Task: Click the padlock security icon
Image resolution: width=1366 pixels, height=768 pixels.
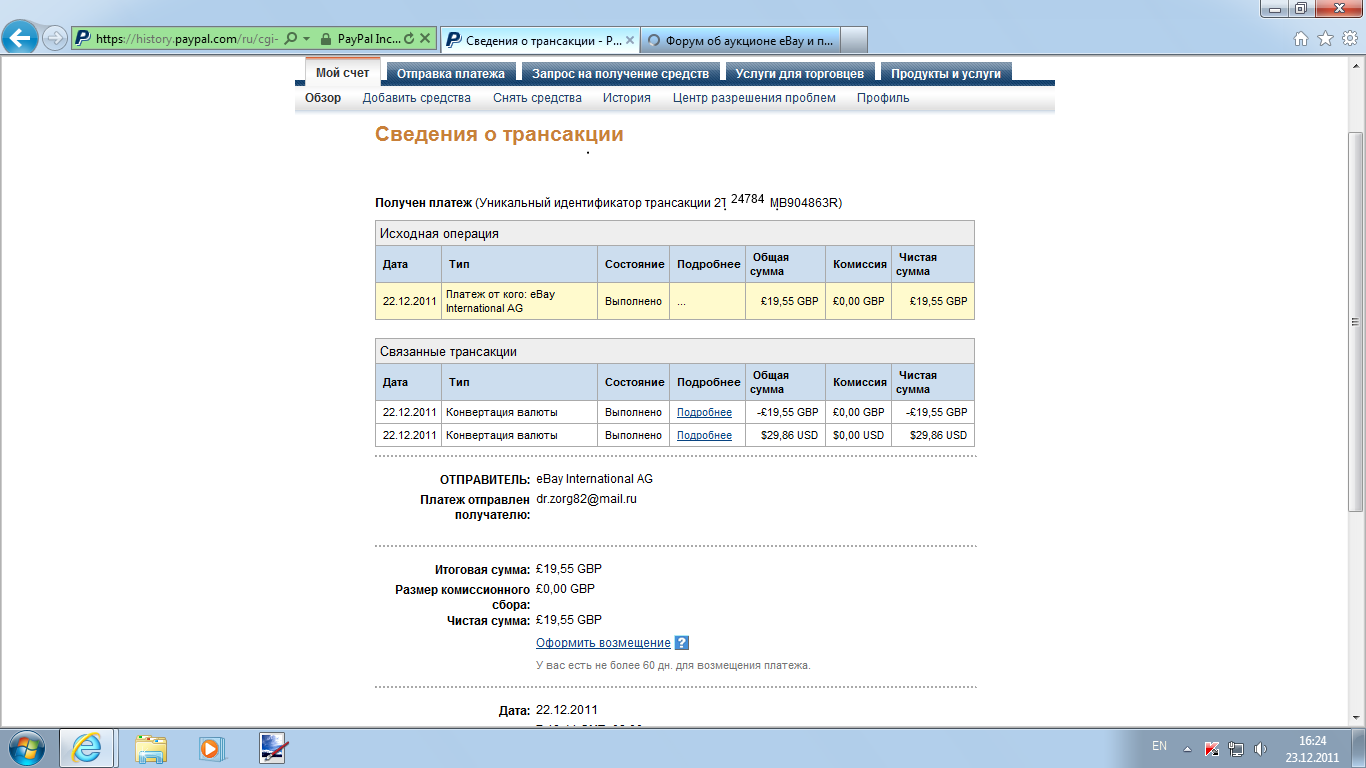Action: [x=325, y=39]
